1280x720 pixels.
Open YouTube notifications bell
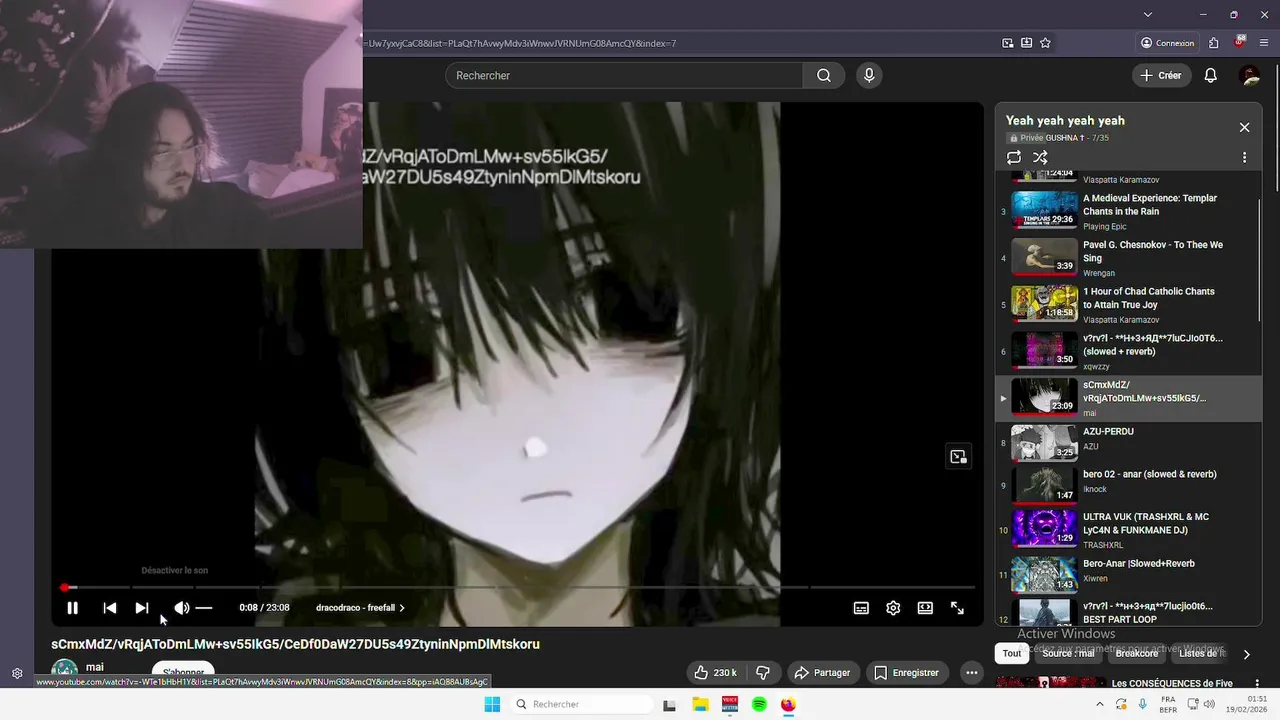[1211, 75]
